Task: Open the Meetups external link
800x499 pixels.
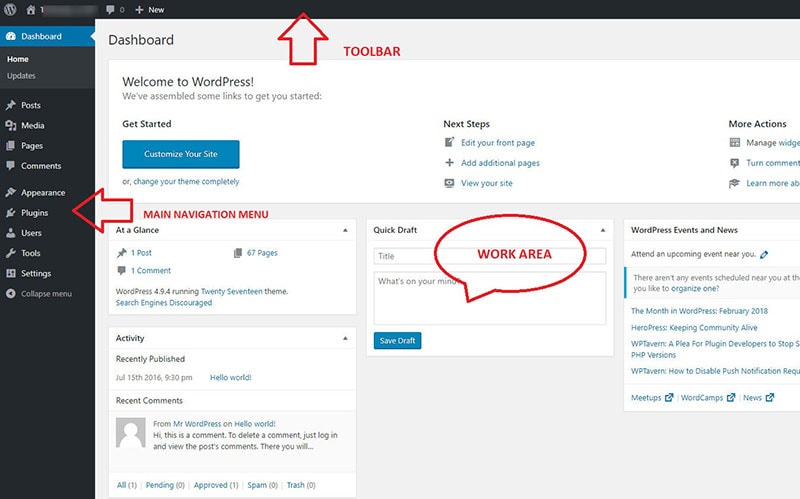Action: (652, 397)
